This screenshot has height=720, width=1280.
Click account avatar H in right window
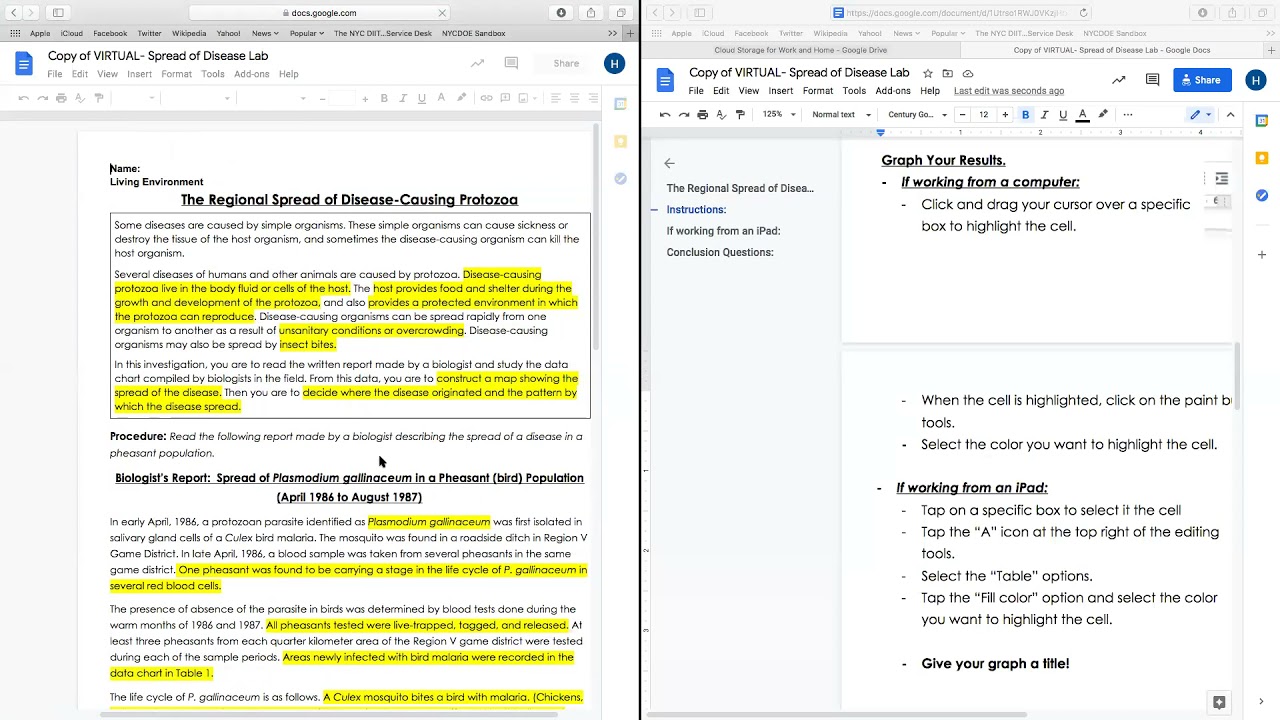1256,80
